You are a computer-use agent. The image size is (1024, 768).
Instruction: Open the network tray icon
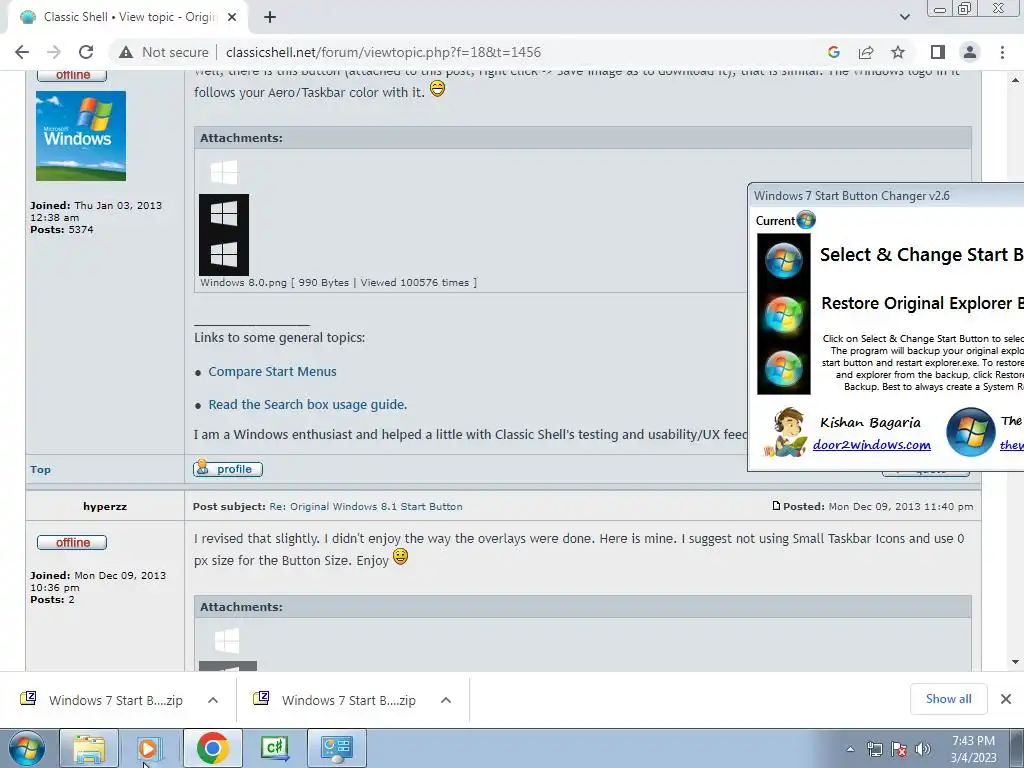point(874,749)
